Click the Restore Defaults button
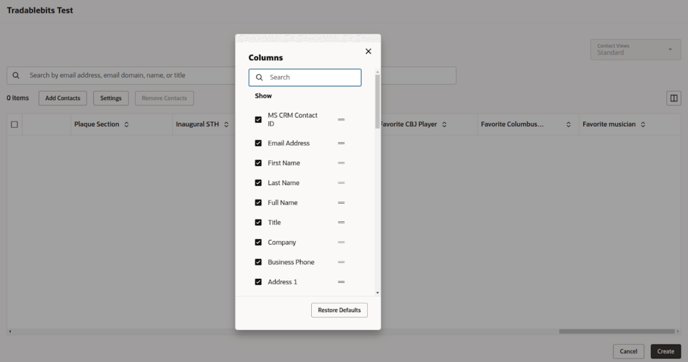The image size is (688, 362). point(339,310)
